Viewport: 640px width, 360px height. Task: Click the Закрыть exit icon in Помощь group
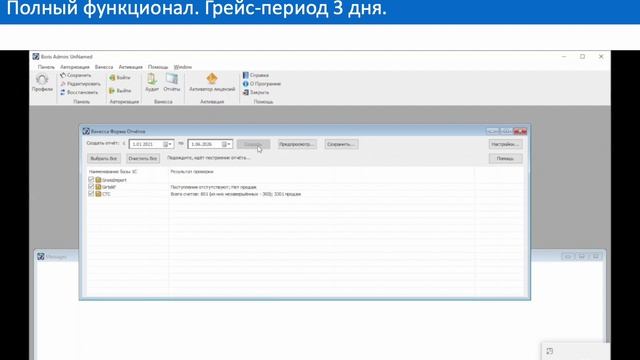pyautogui.click(x=246, y=92)
